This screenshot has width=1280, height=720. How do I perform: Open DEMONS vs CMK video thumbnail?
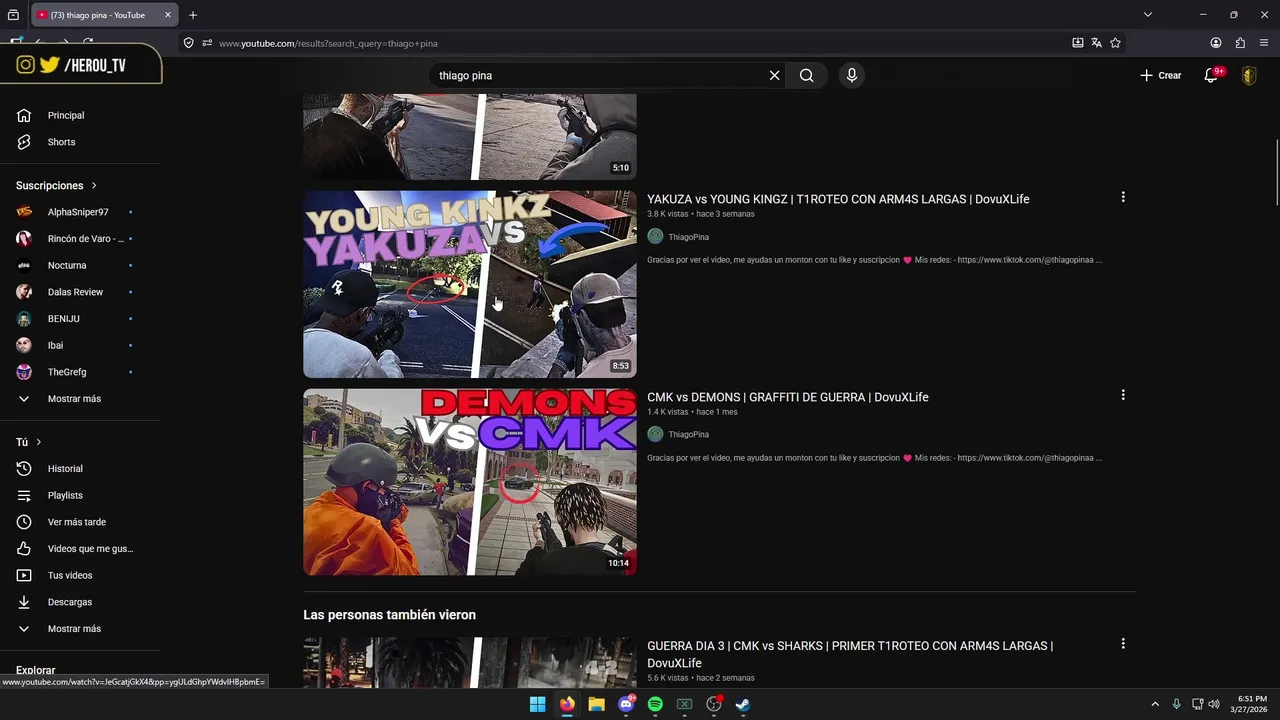click(470, 482)
